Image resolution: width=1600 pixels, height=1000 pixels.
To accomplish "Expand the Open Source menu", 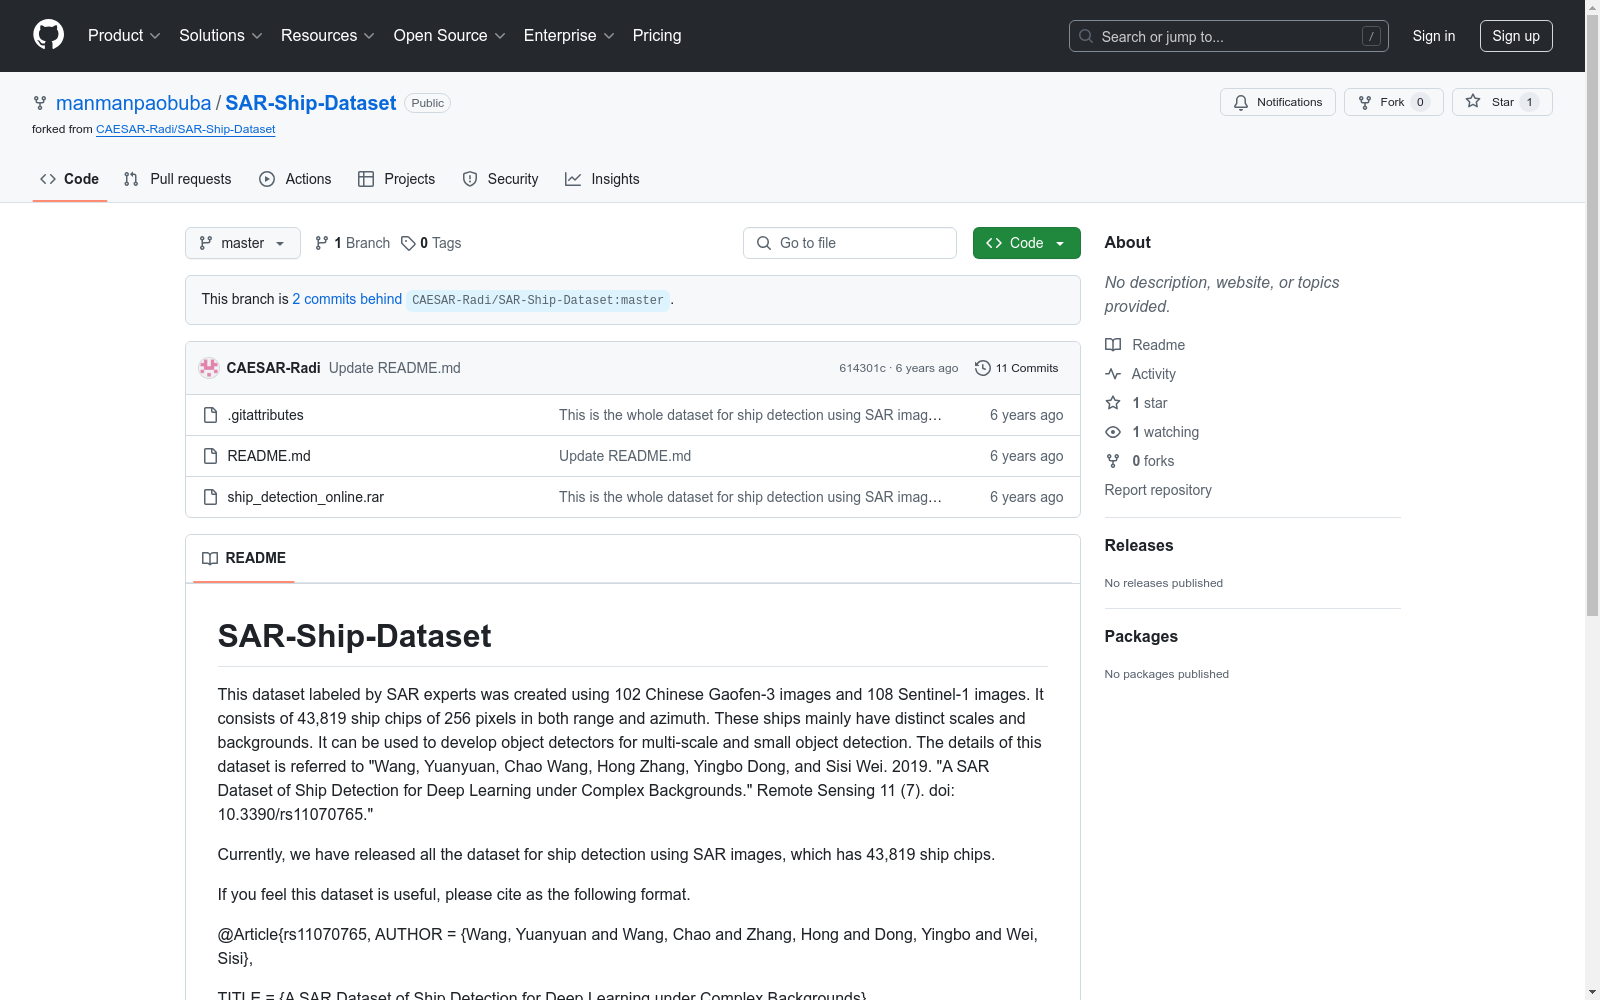I will [450, 35].
